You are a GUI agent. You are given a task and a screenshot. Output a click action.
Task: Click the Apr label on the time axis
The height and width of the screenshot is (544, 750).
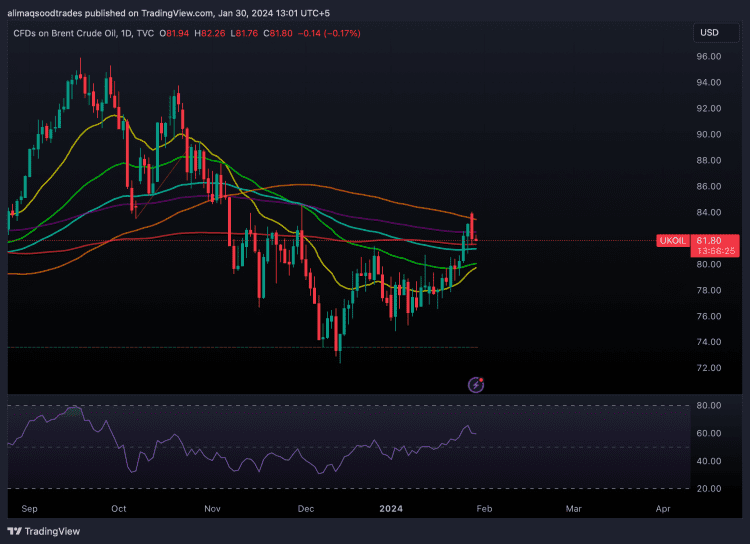663,508
